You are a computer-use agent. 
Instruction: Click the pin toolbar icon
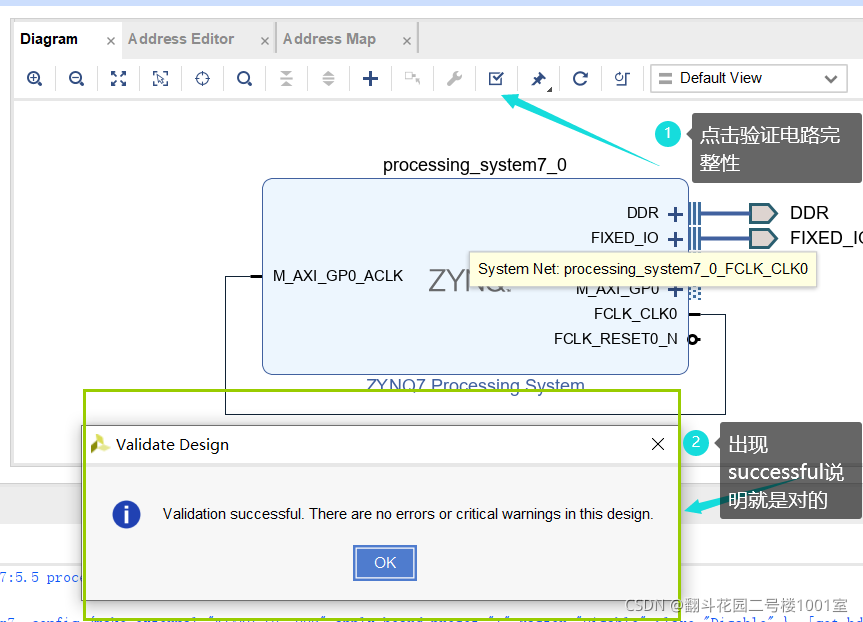tap(538, 79)
